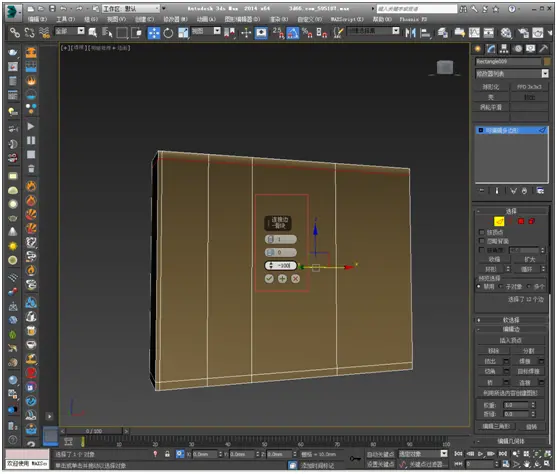This screenshot has height=474, width=557.
Task: Expand the Soft Selection rollout
Action: pos(511,320)
